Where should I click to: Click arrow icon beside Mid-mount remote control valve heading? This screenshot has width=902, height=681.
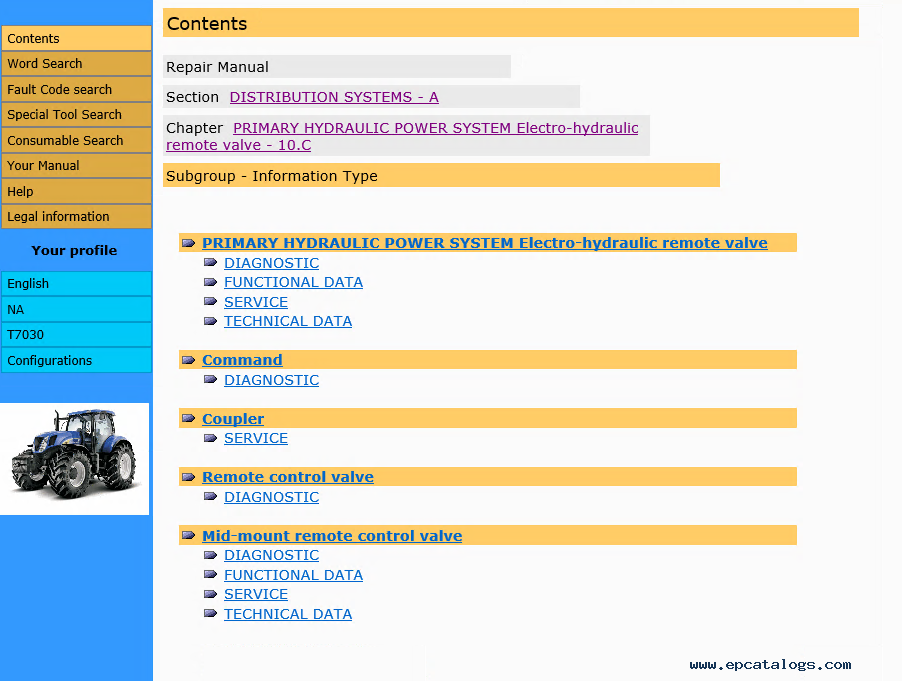(188, 535)
